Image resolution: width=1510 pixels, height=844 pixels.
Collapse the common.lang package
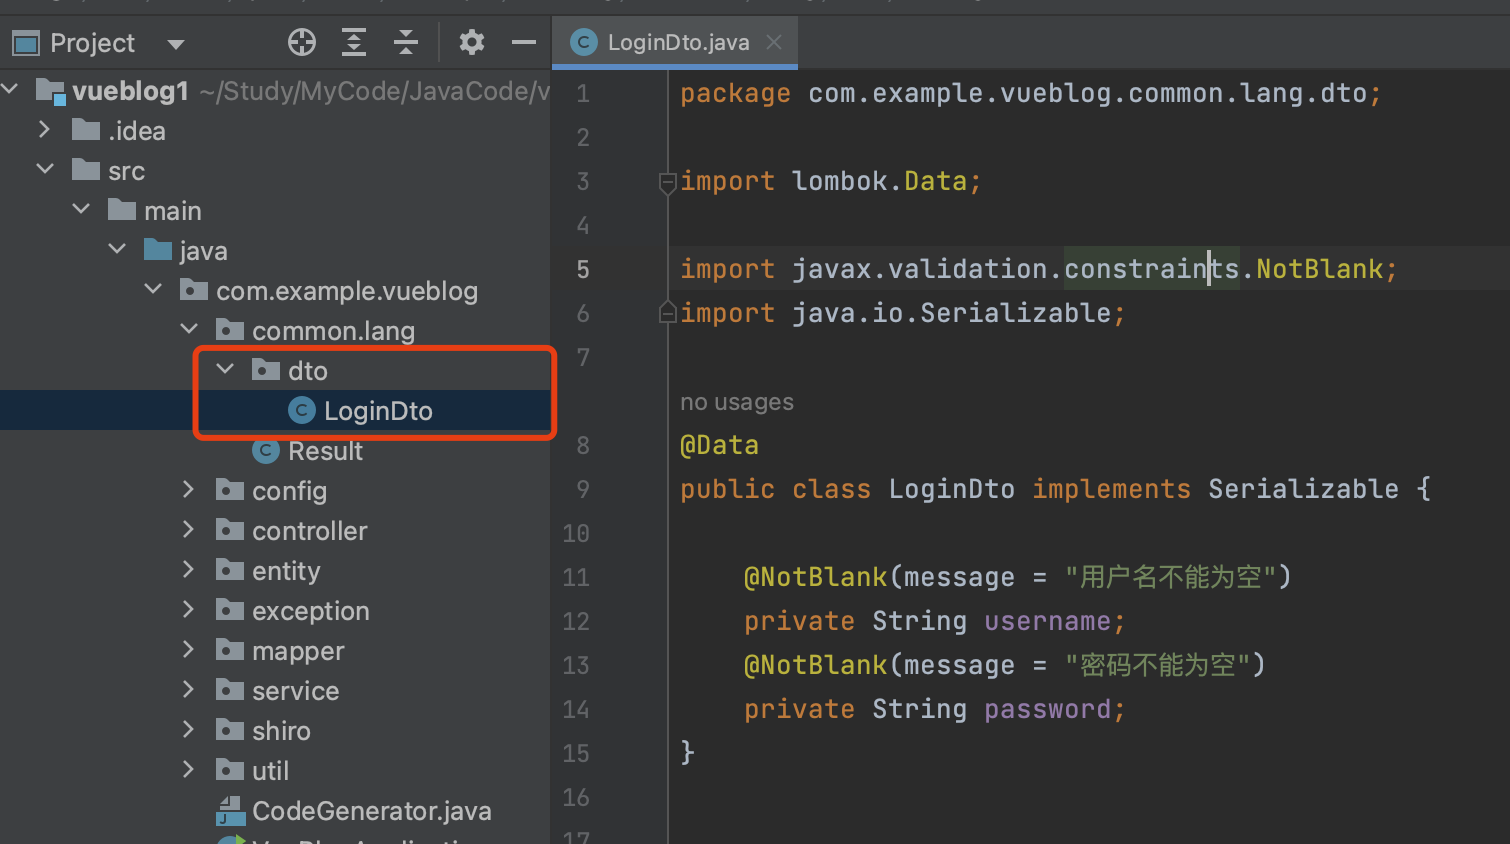[x=189, y=329]
